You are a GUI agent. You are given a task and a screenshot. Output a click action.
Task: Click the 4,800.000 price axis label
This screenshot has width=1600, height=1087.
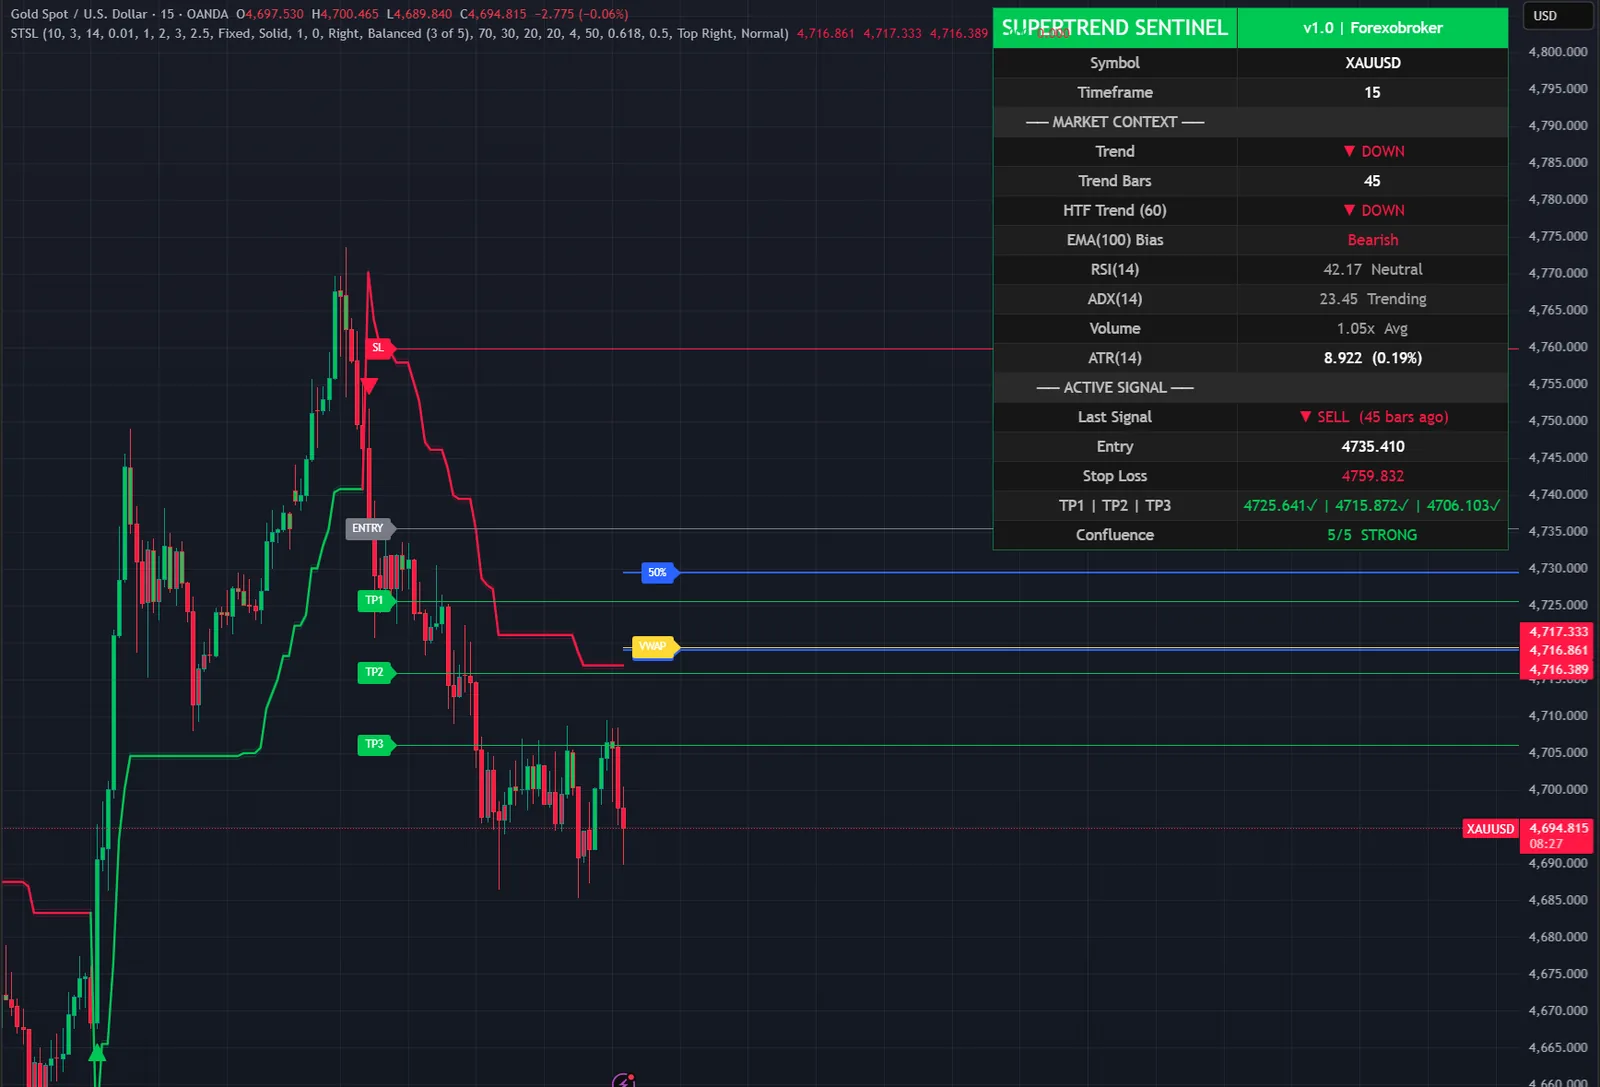(1558, 52)
